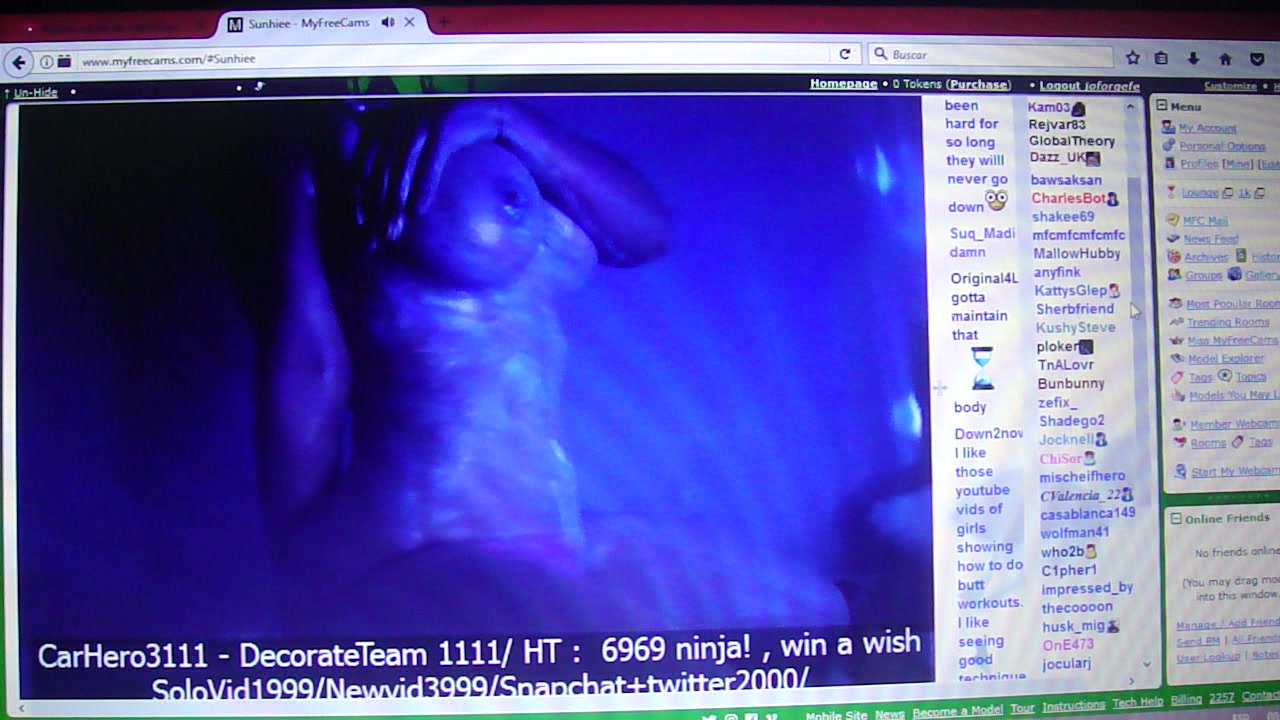Collapse the Online Friends panel

click(x=1176, y=519)
